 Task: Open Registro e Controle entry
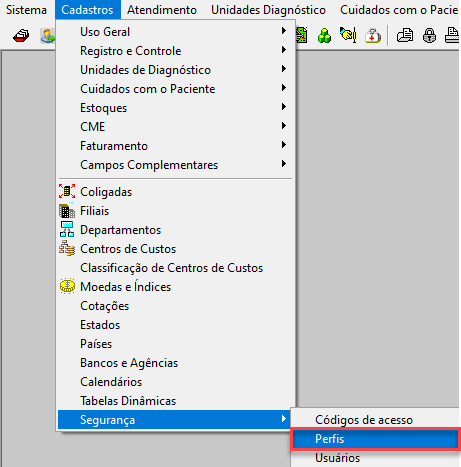175,51
